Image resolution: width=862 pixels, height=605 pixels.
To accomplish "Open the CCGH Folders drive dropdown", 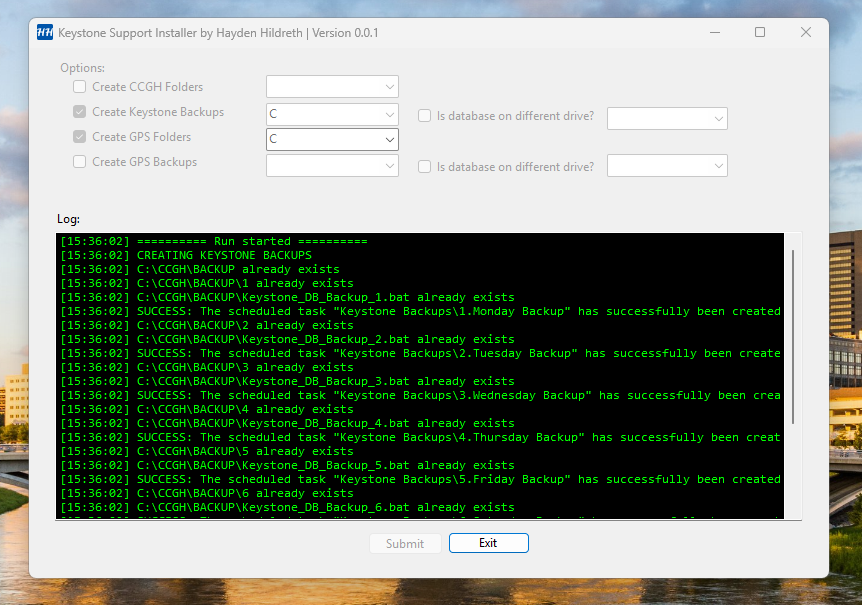I will coord(332,87).
